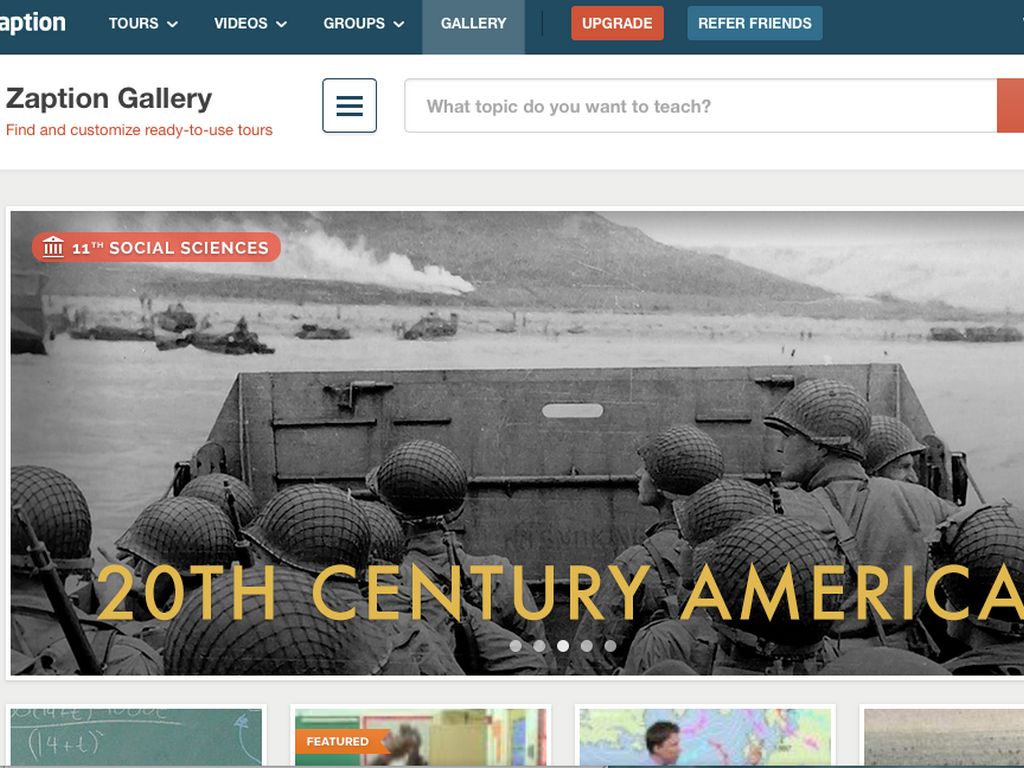This screenshot has width=1024, height=768.
Task: Select the second carousel dot
Action: [539, 646]
